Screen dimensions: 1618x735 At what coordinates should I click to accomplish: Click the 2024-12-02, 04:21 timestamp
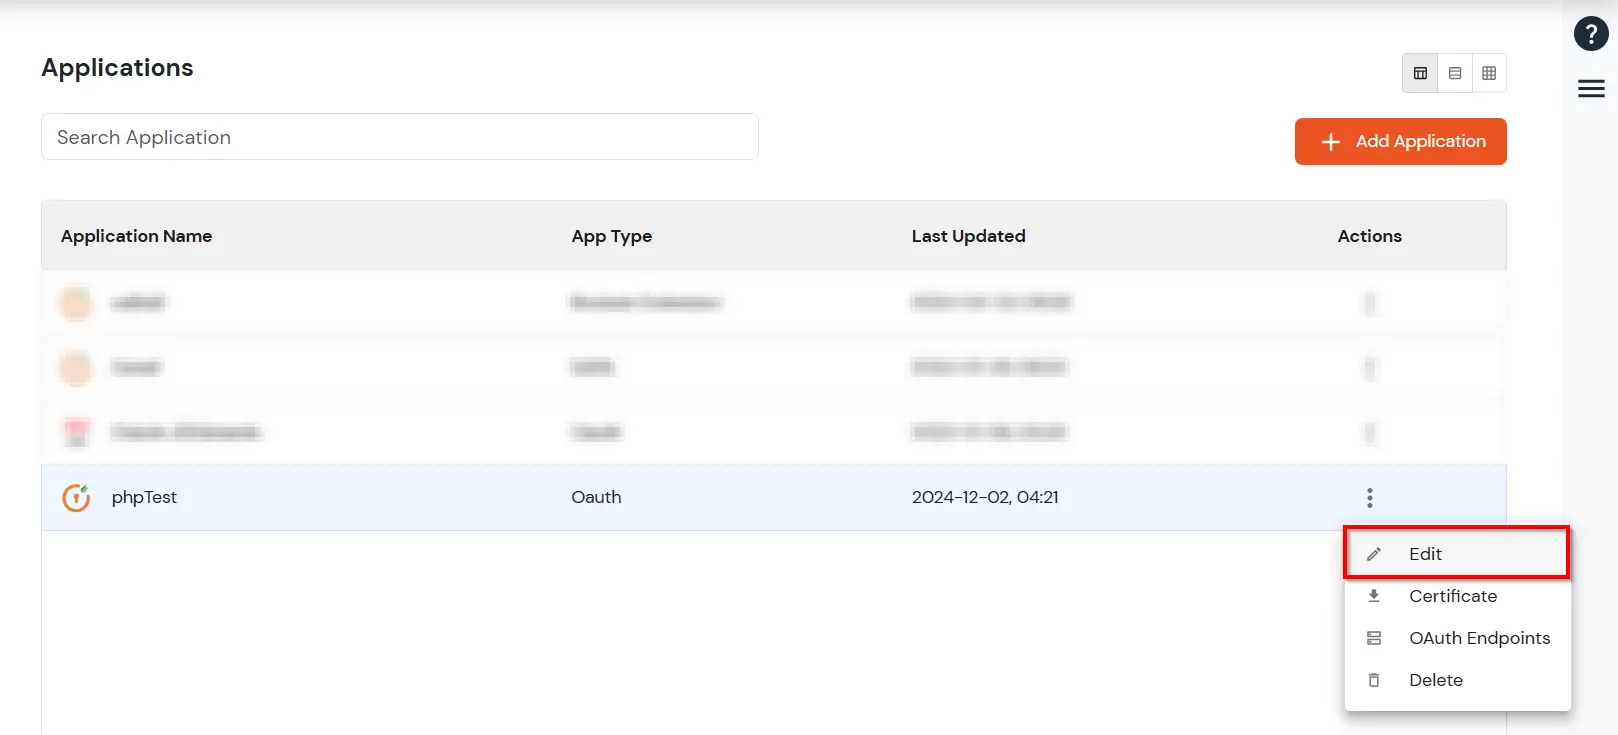985,497
